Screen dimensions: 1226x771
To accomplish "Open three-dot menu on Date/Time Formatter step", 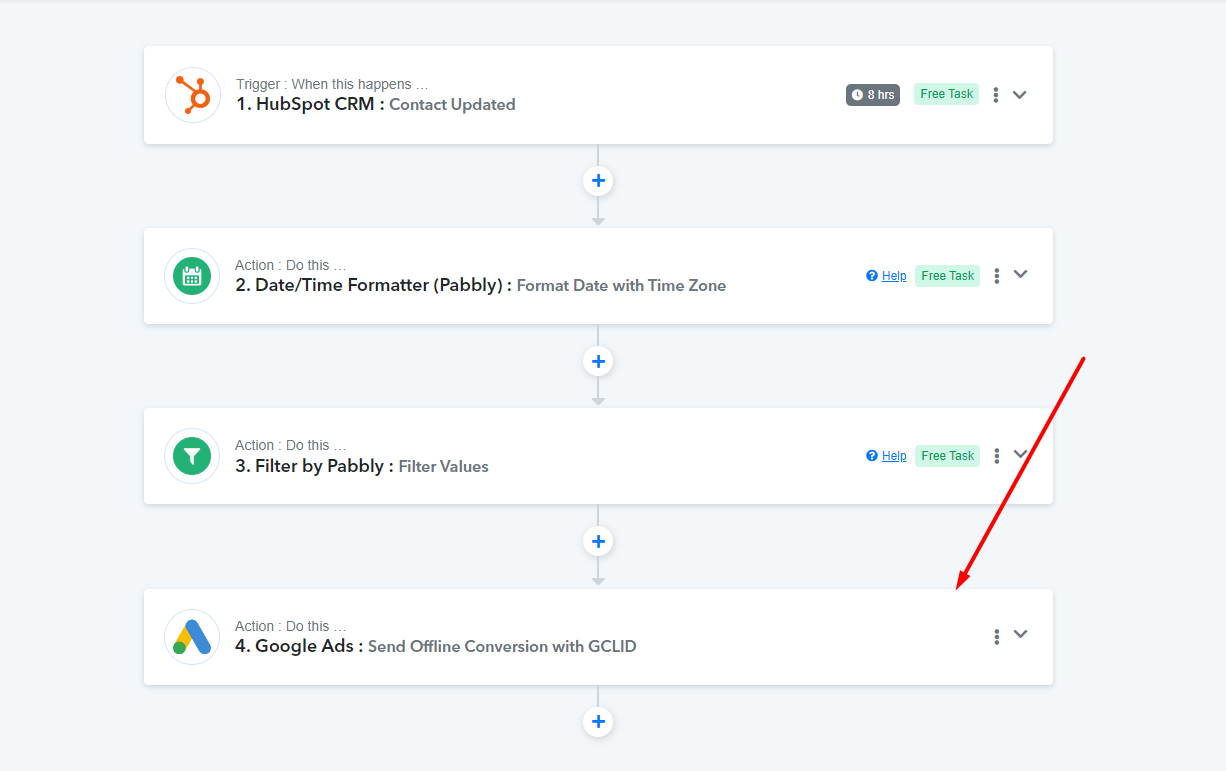I will pos(996,276).
